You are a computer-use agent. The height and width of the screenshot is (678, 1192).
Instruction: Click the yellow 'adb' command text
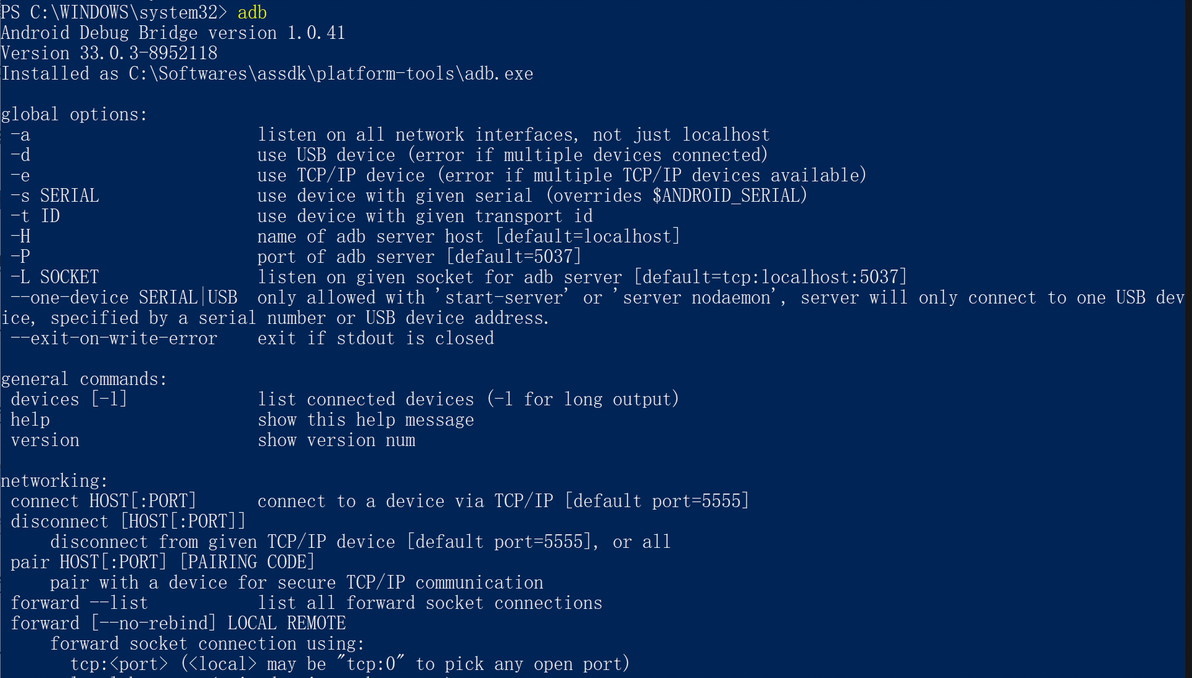pyautogui.click(x=252, y=12)
